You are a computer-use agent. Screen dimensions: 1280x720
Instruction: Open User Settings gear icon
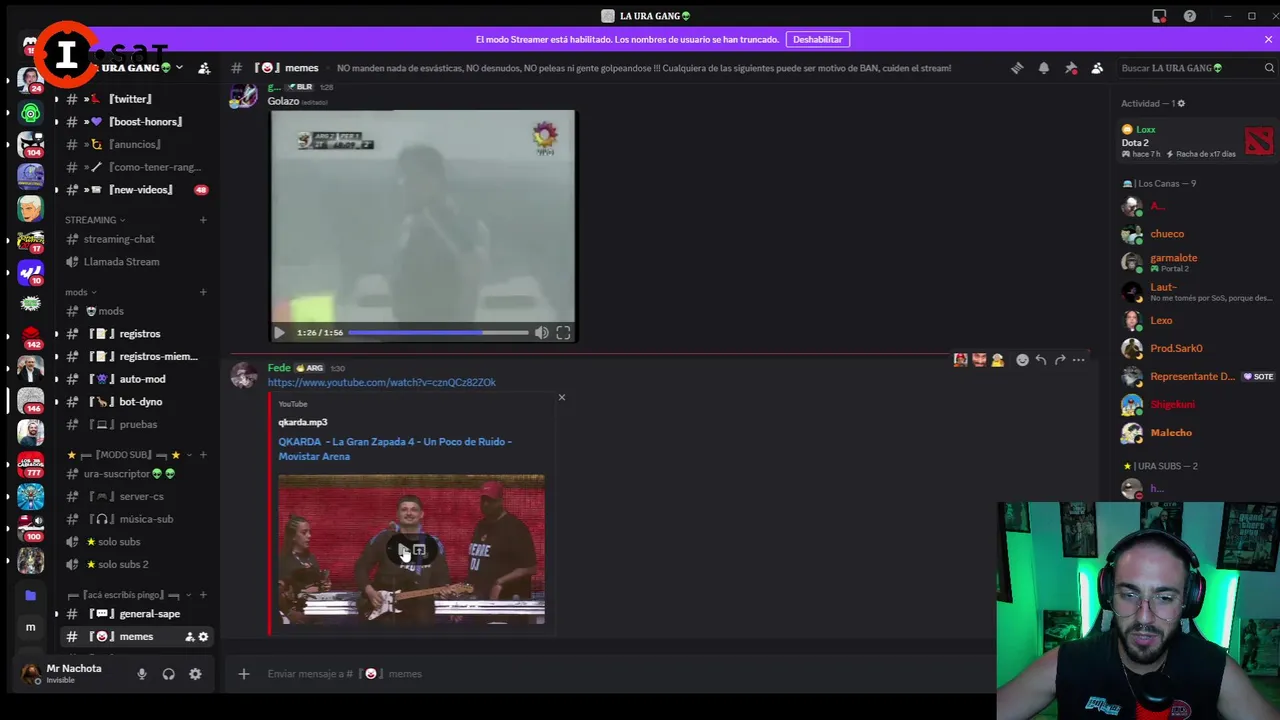[x=195, y=674]
